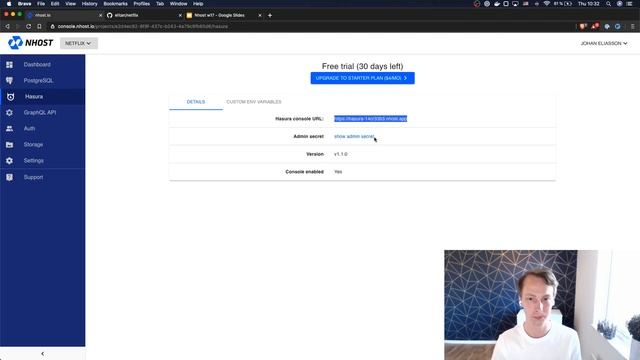
Task: Open the Notification Center list icon
Action: (x=630, y=4)
